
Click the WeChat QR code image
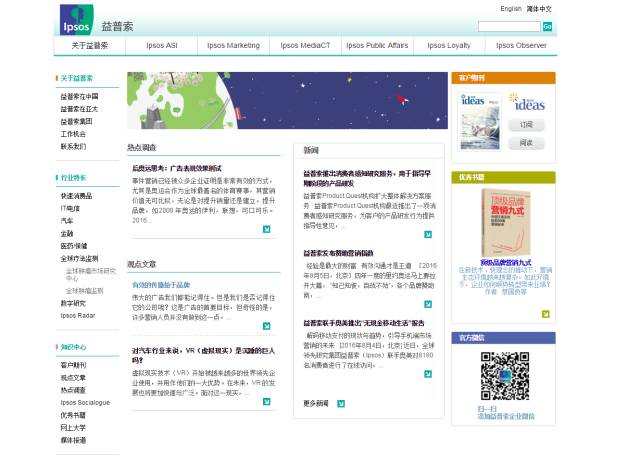tap(505, 376)
